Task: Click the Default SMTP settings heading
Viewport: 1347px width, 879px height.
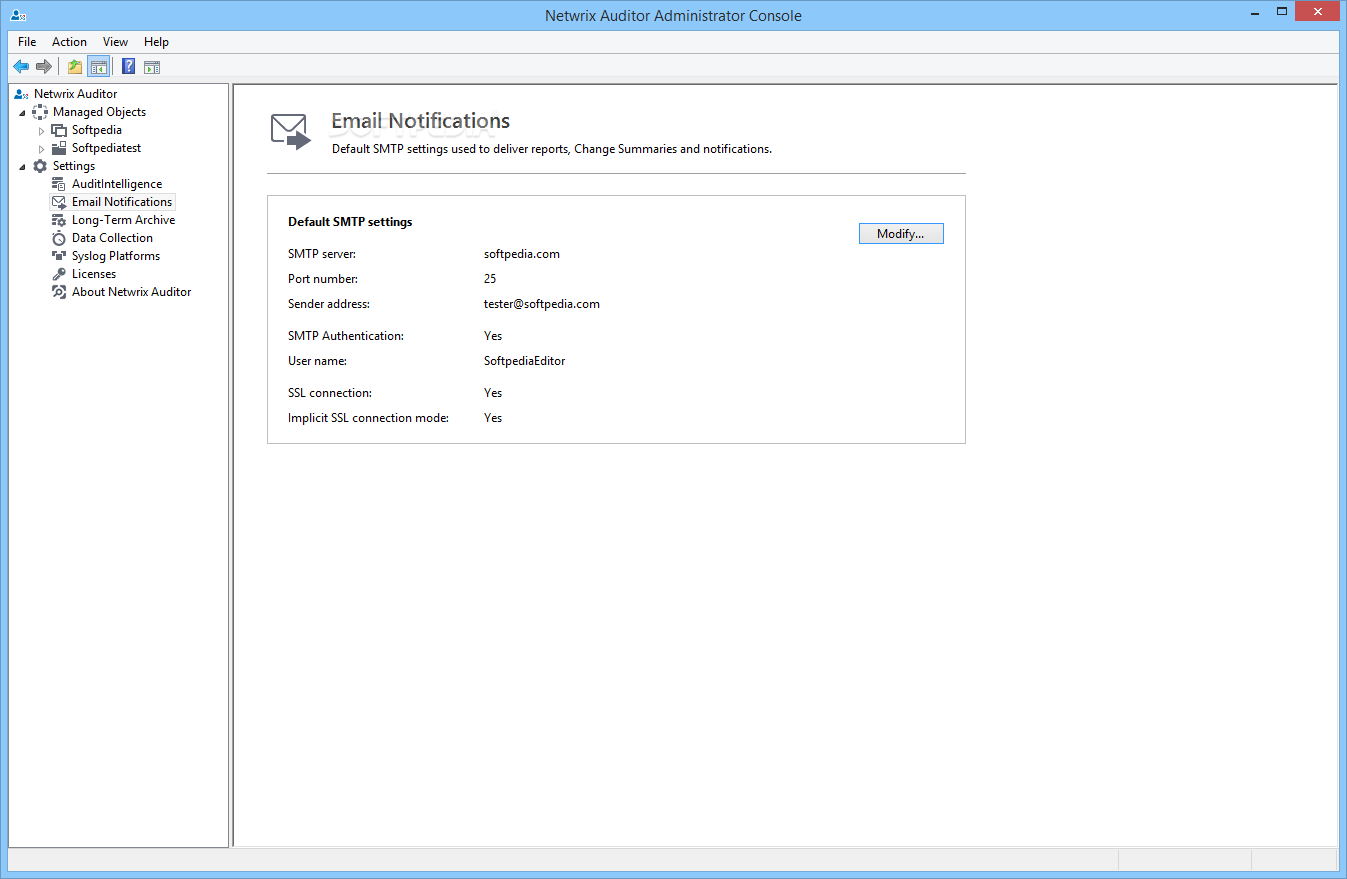Action: (350, 222)
